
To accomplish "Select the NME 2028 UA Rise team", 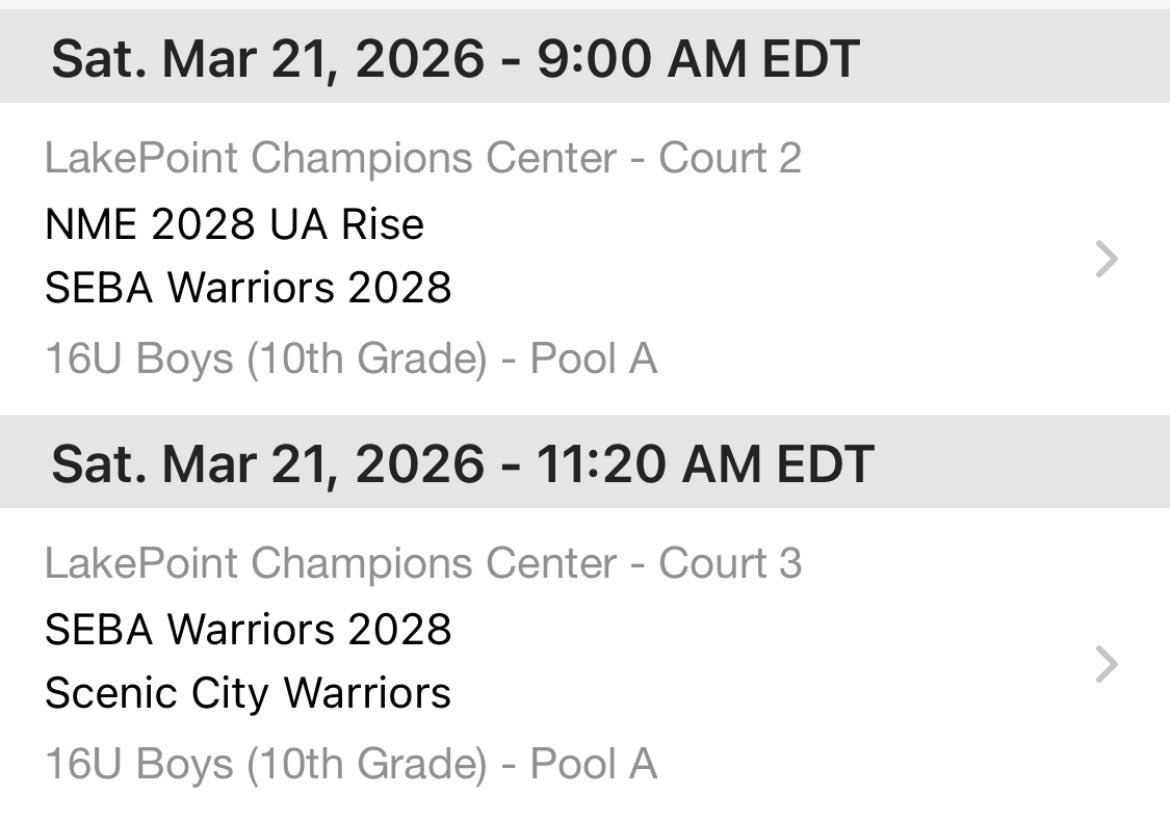I will tap(234, 224).
